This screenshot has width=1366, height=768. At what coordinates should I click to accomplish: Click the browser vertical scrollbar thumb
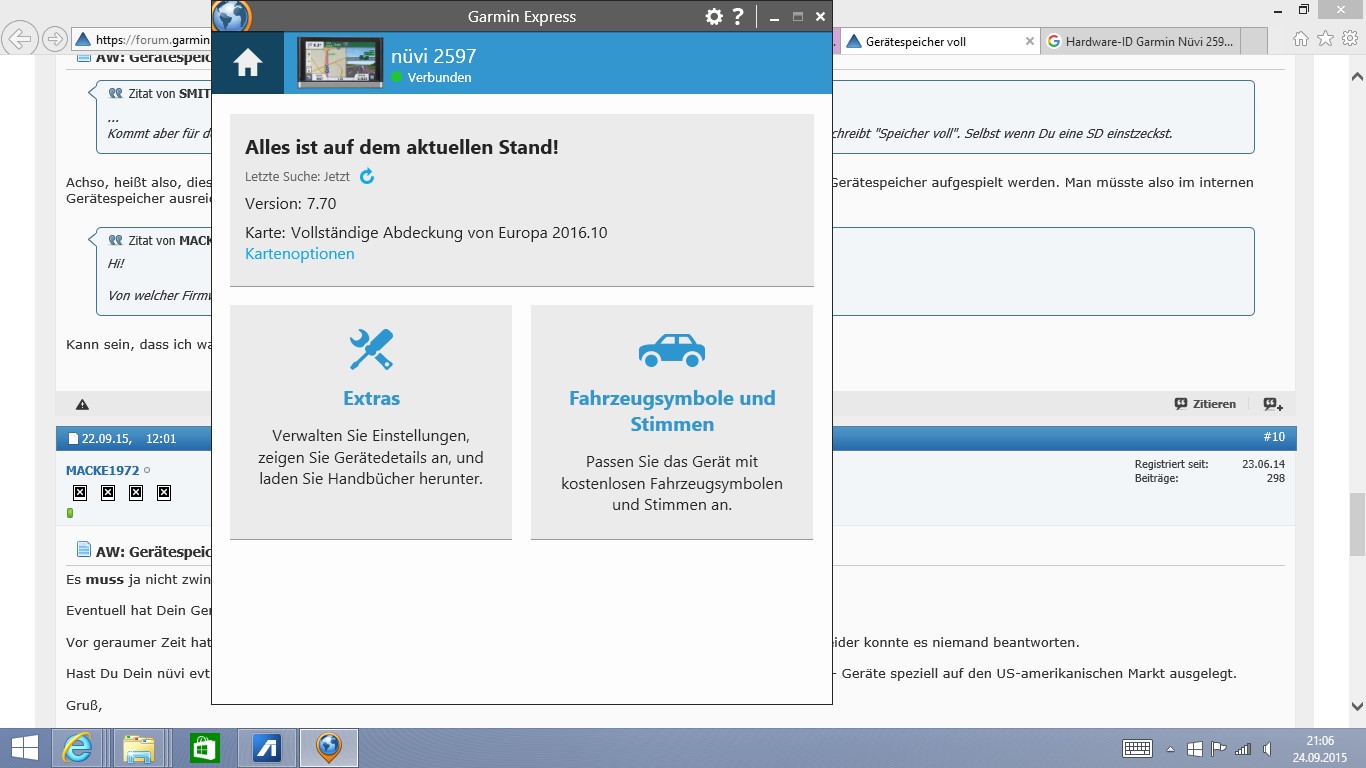pyautogui.click(x=1357, y=524)
